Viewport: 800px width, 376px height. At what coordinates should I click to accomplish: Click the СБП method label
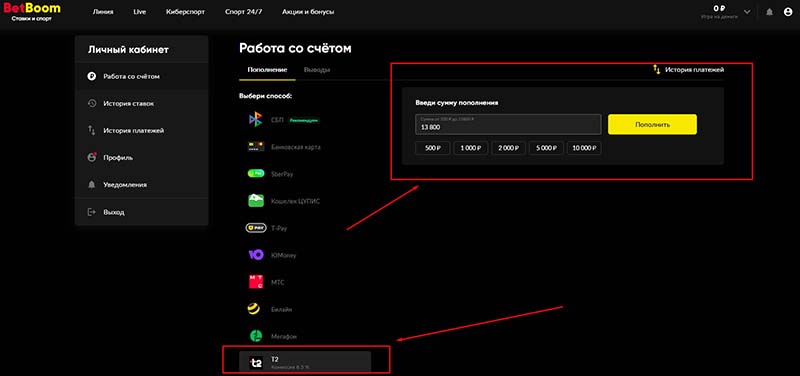[x=277, y=120]
